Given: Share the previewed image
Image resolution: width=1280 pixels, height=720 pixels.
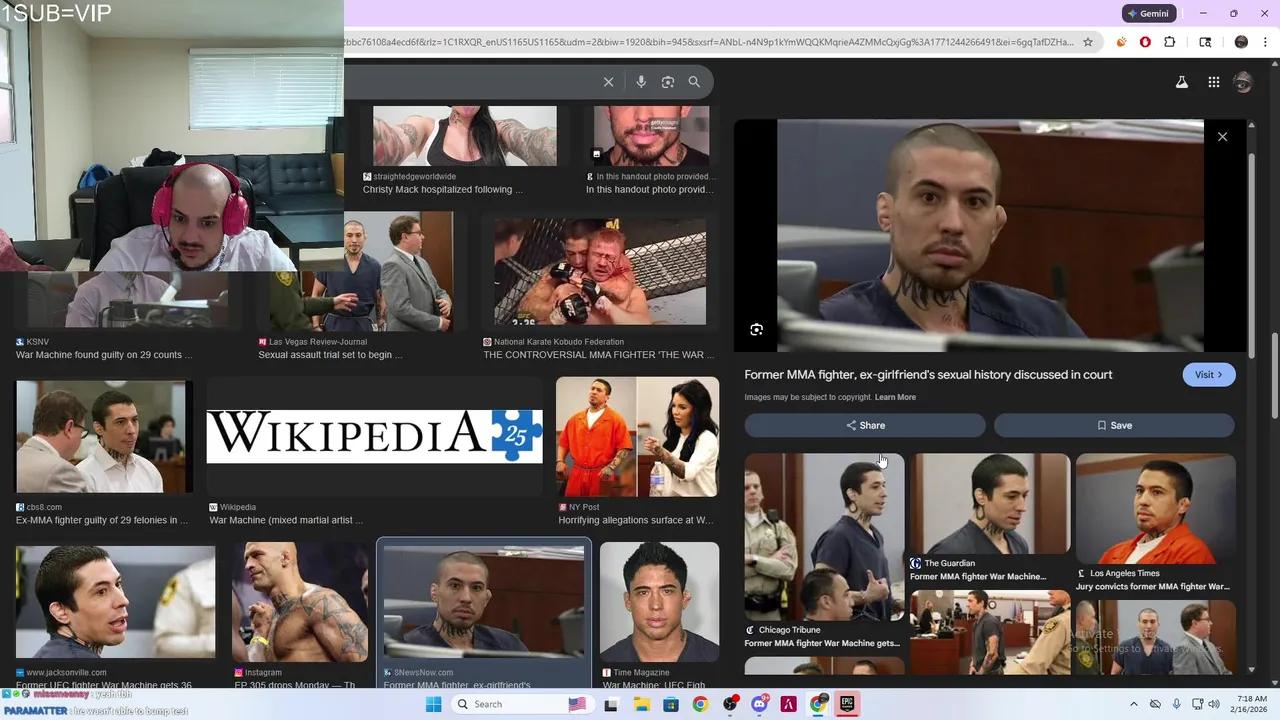Looking at the screenshot, I should [865, 425].
